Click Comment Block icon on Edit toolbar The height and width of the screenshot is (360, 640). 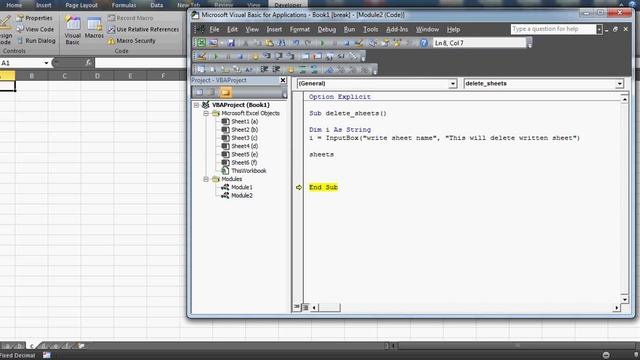click(x=303, y=69)
